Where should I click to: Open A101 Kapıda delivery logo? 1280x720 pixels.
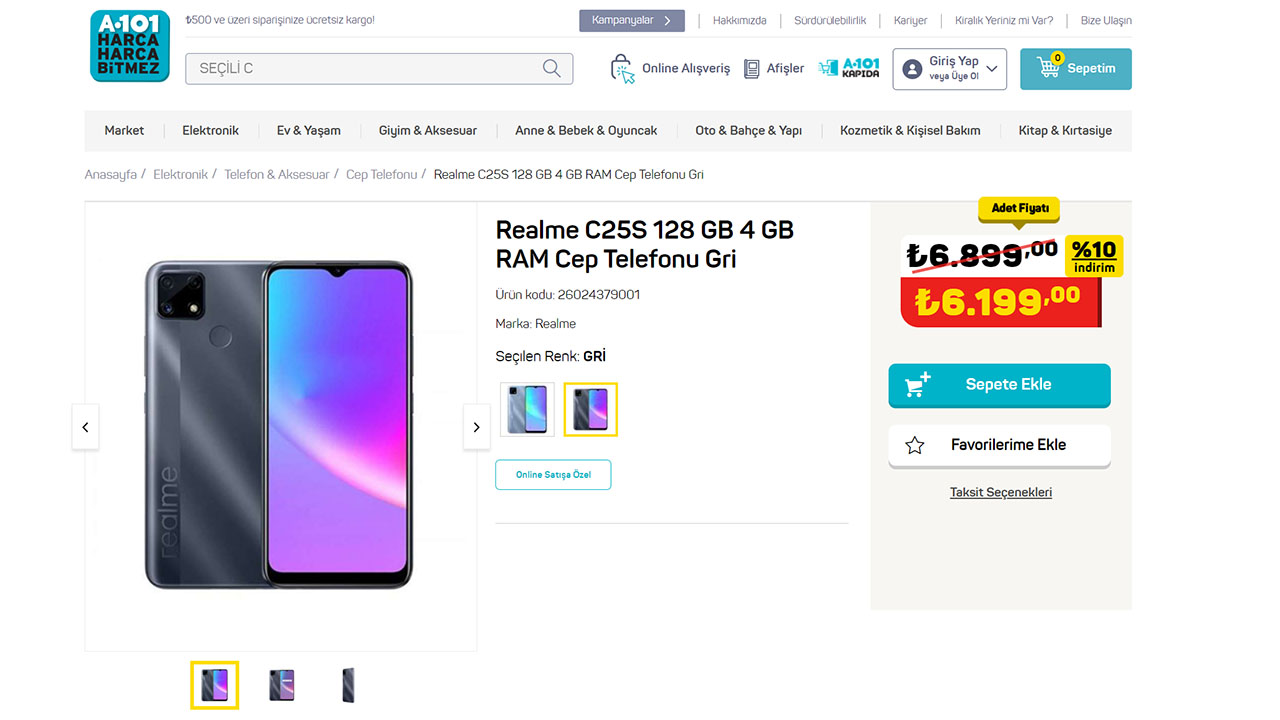849,68
